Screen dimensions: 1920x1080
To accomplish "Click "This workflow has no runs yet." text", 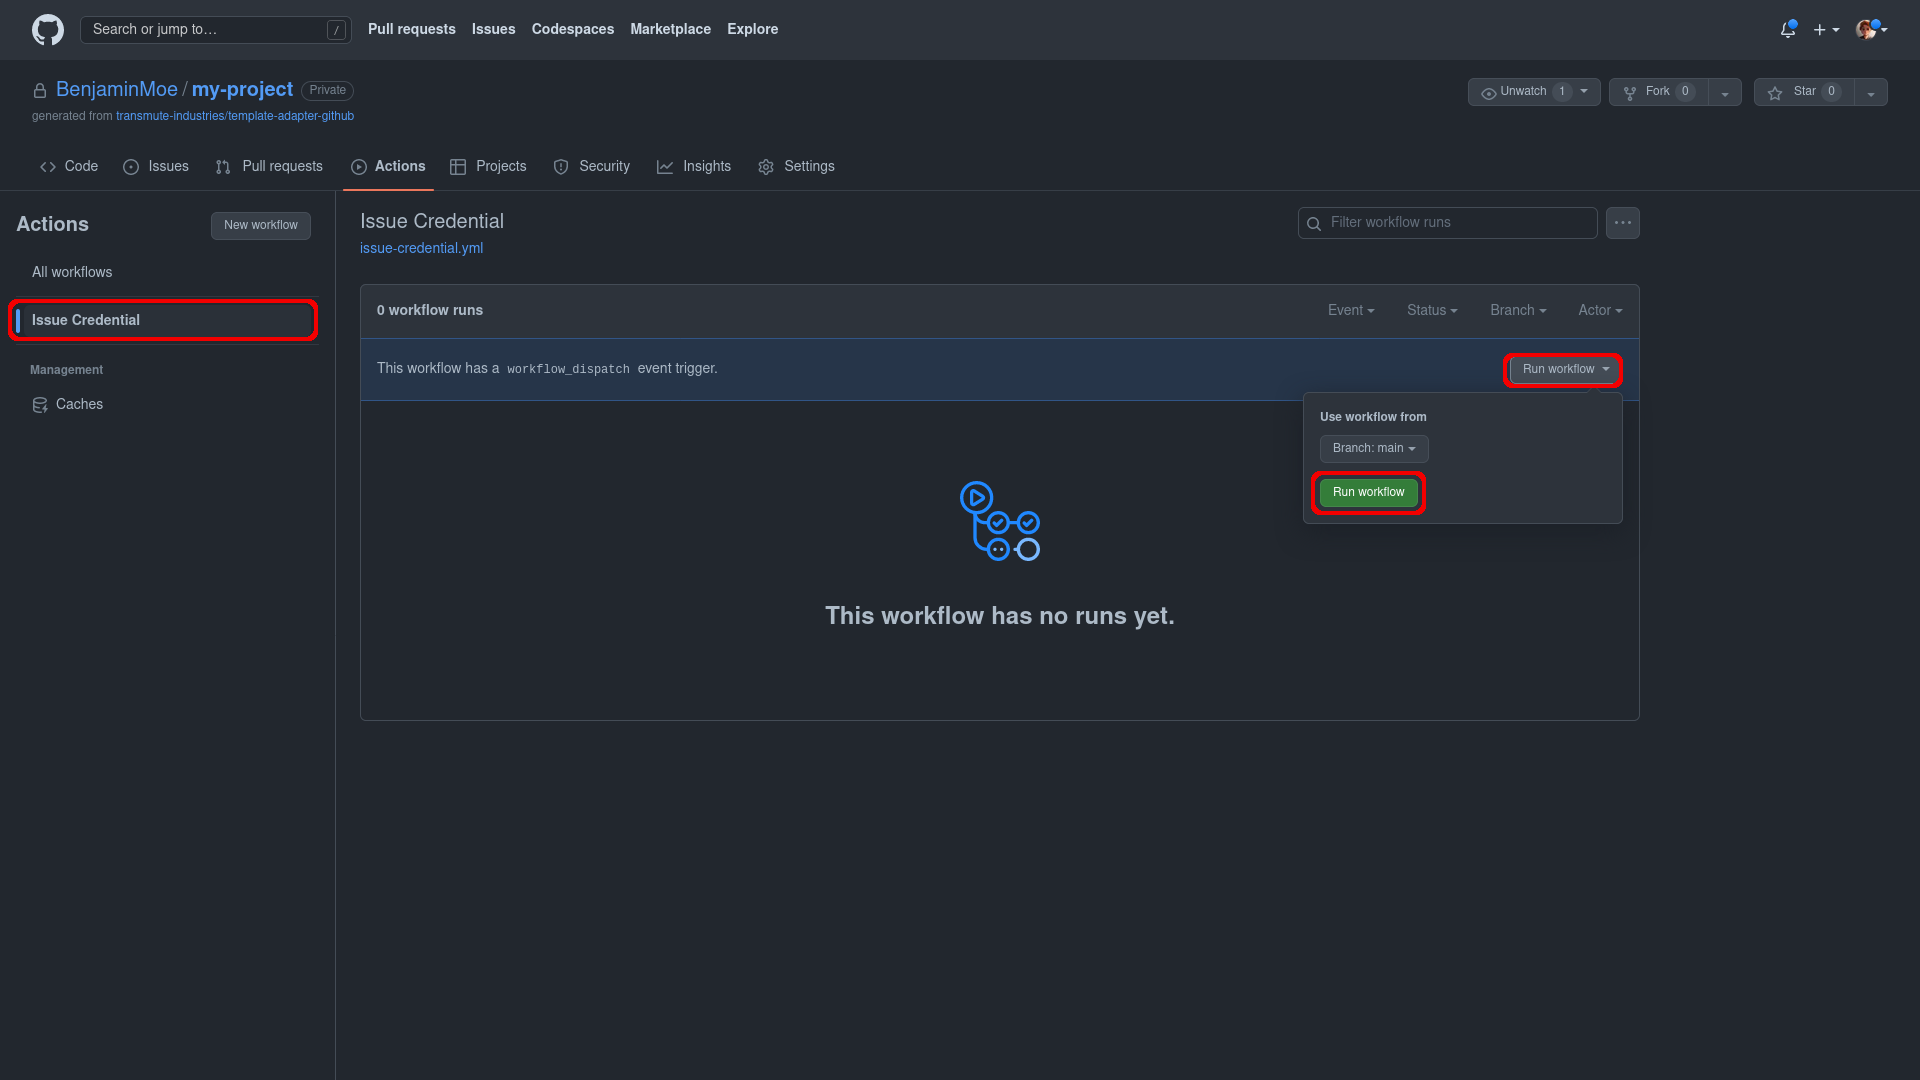I will tap(1000, 617).
